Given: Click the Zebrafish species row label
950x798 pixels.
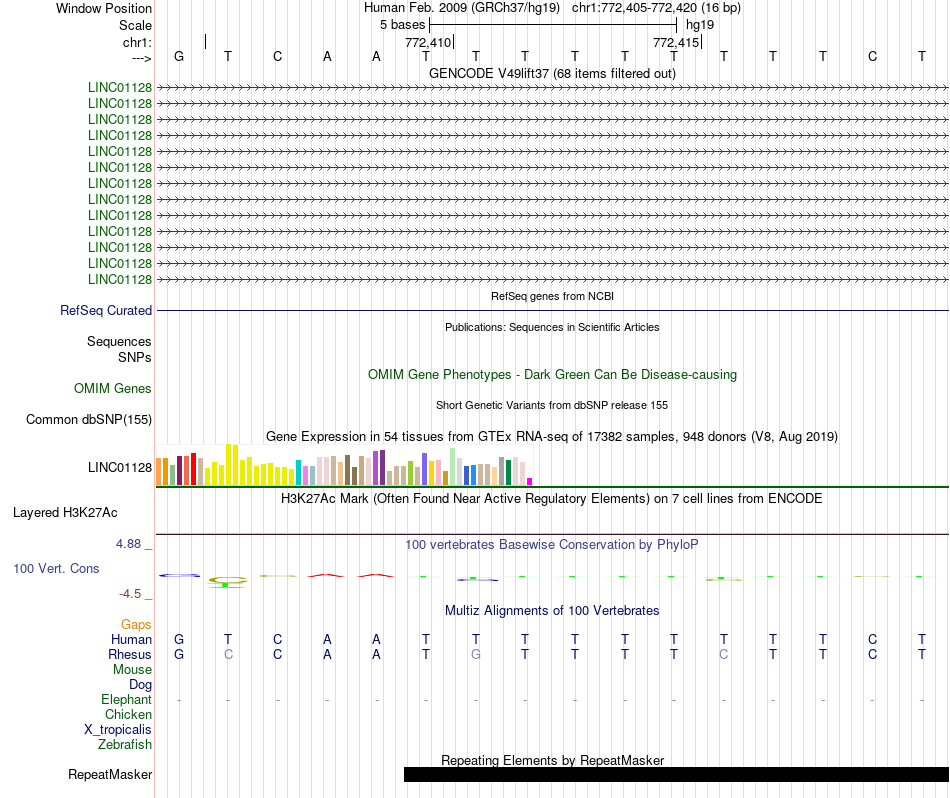Looking at the screenshot, I should [125, 744].
